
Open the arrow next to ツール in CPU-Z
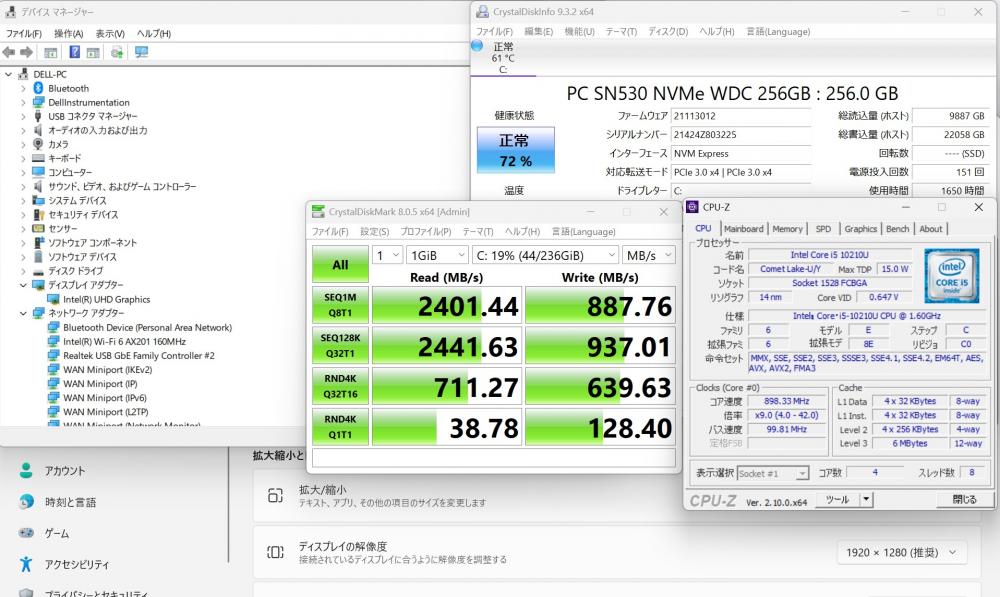click(x=866, y=499)
